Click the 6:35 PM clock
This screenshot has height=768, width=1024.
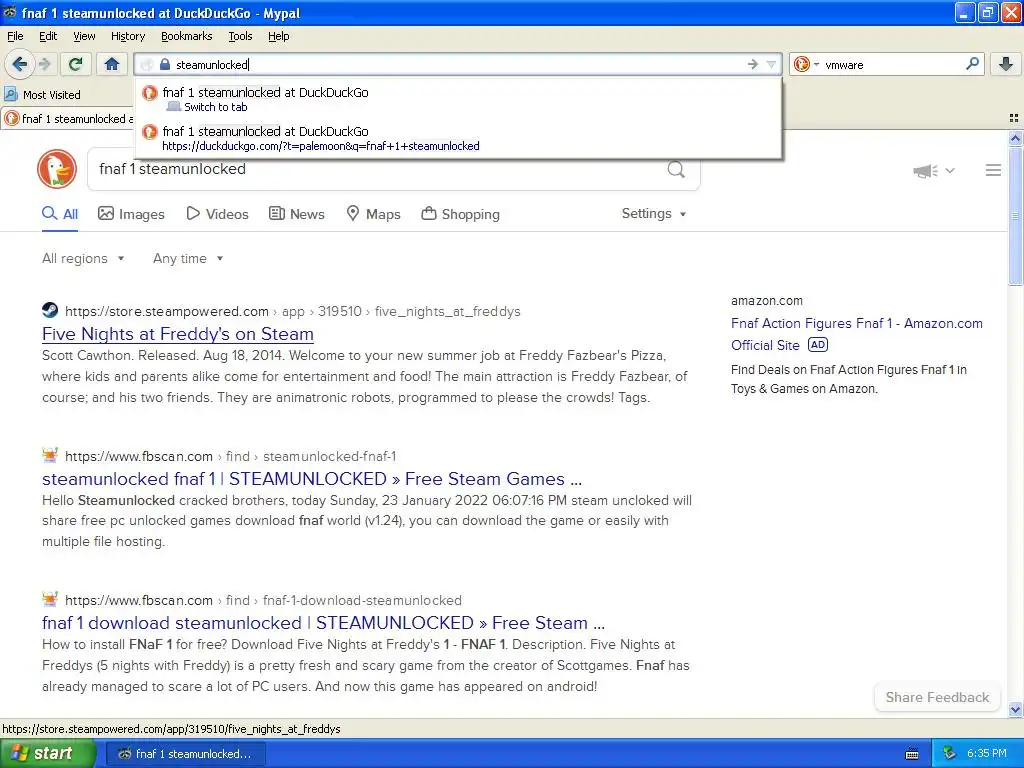click(987, 753)
